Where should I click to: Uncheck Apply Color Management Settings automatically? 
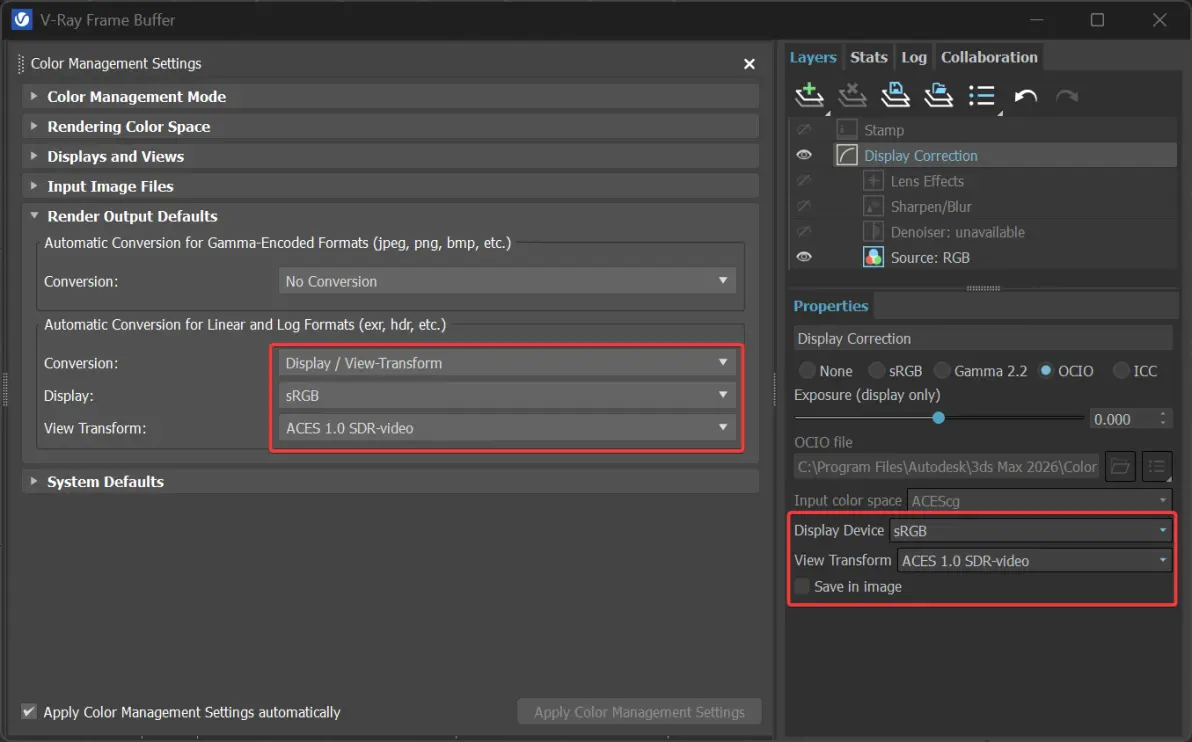pyautogui.click(x=29, y=712)
